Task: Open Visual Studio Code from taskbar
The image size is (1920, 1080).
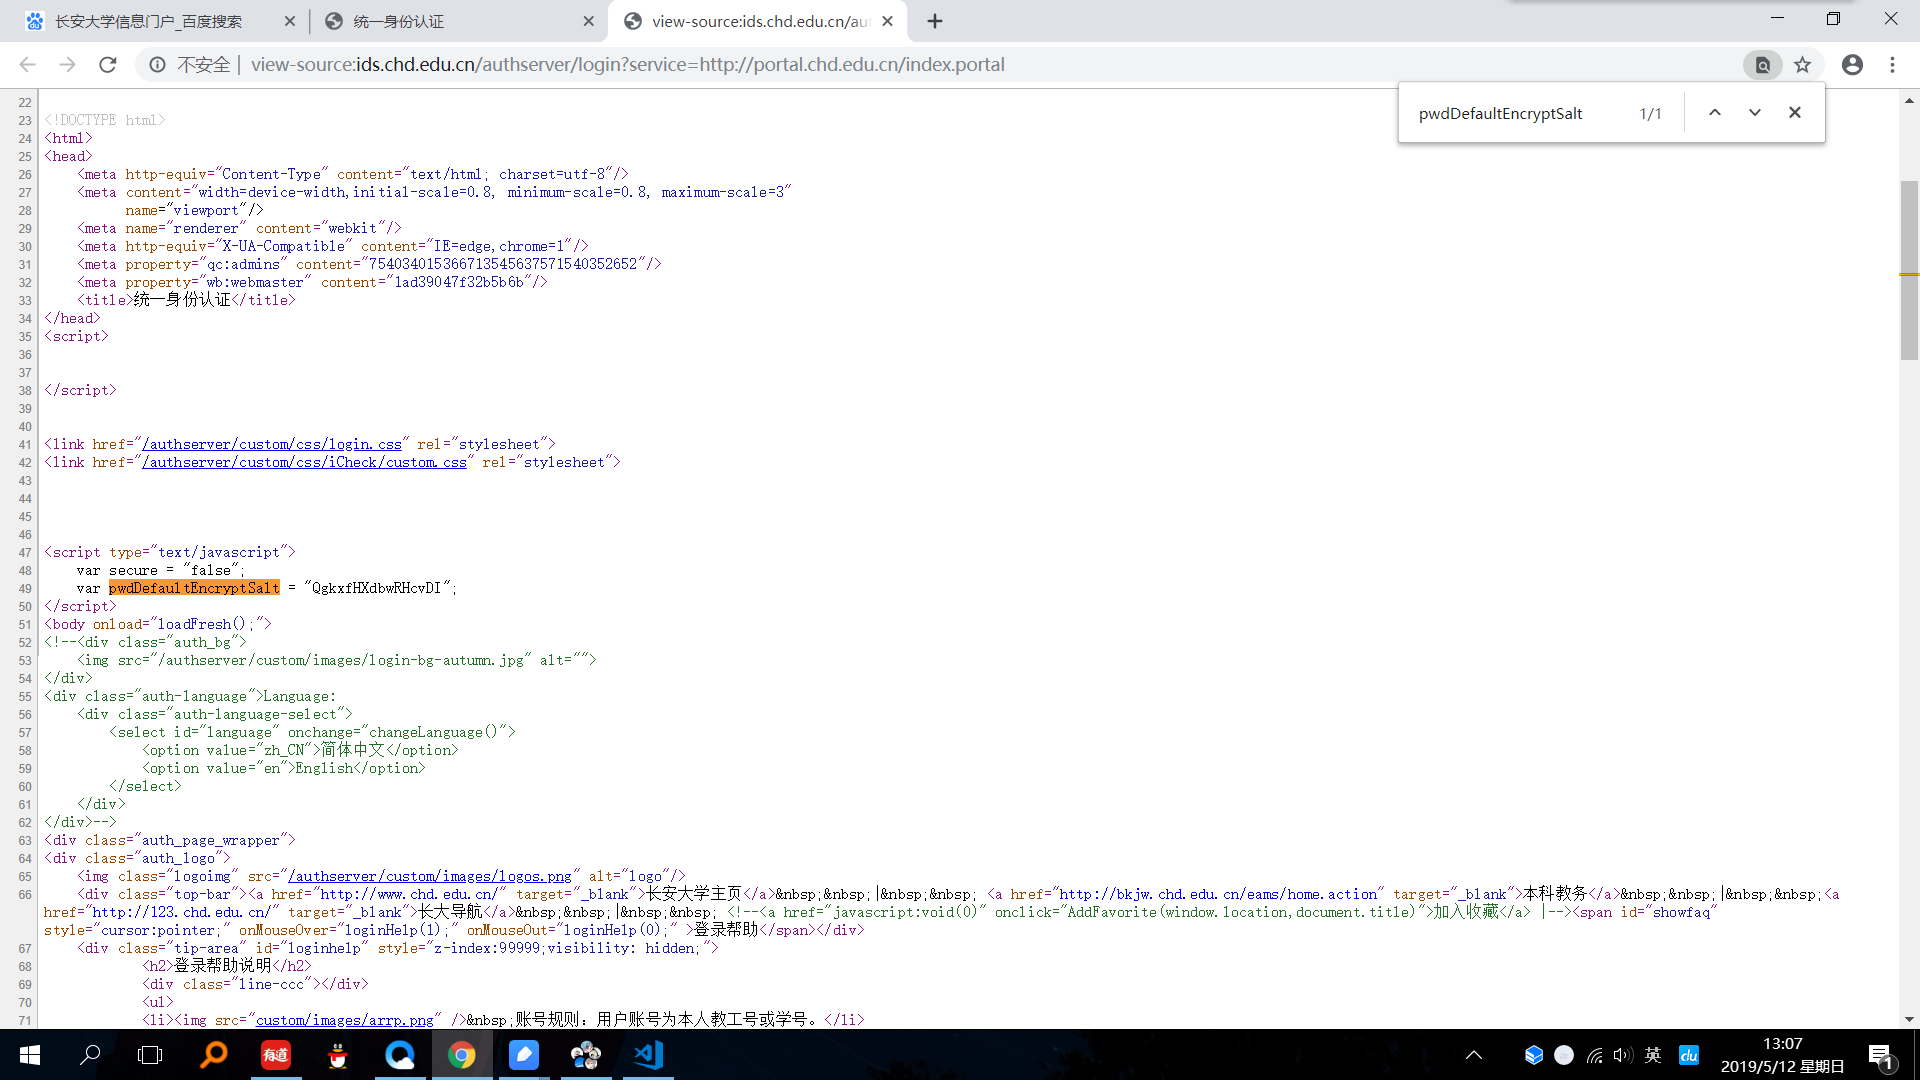Action: tap(648, 1055)
